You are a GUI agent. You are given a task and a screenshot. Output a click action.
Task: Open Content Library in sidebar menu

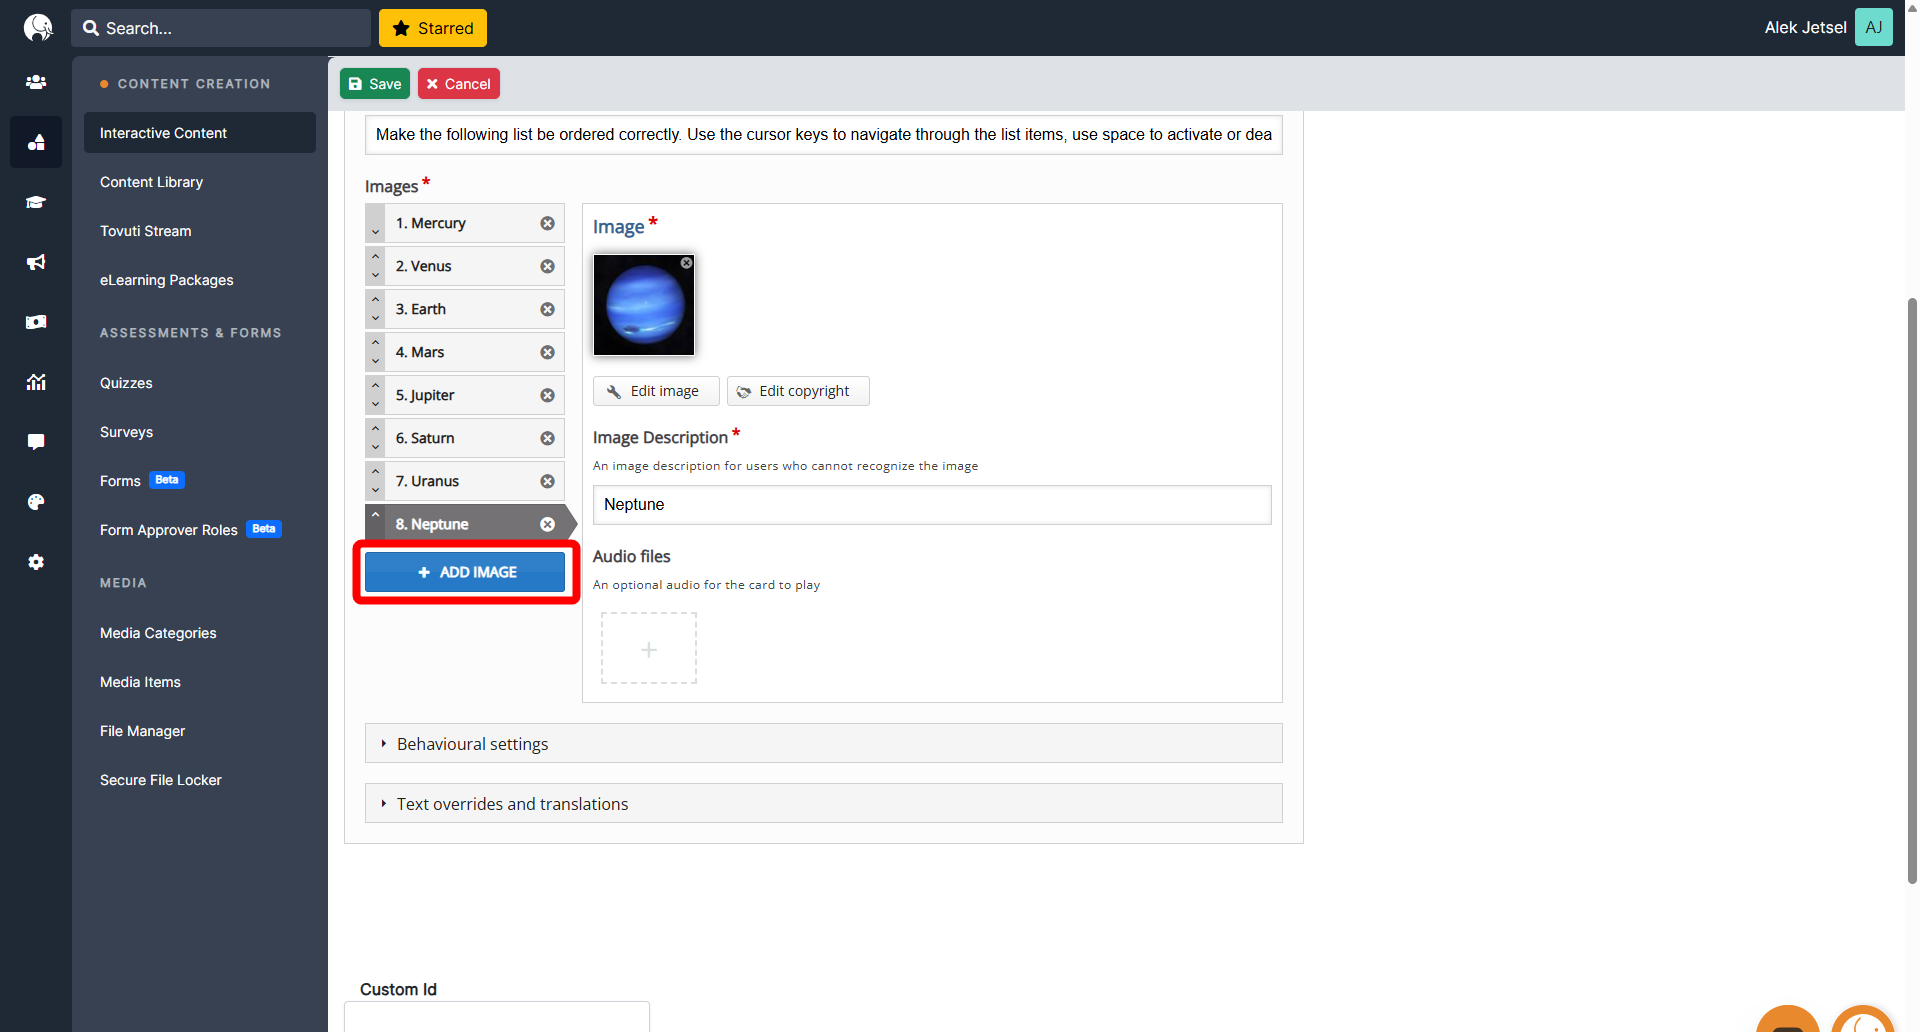pyautogui.click(x=151, y=182)
